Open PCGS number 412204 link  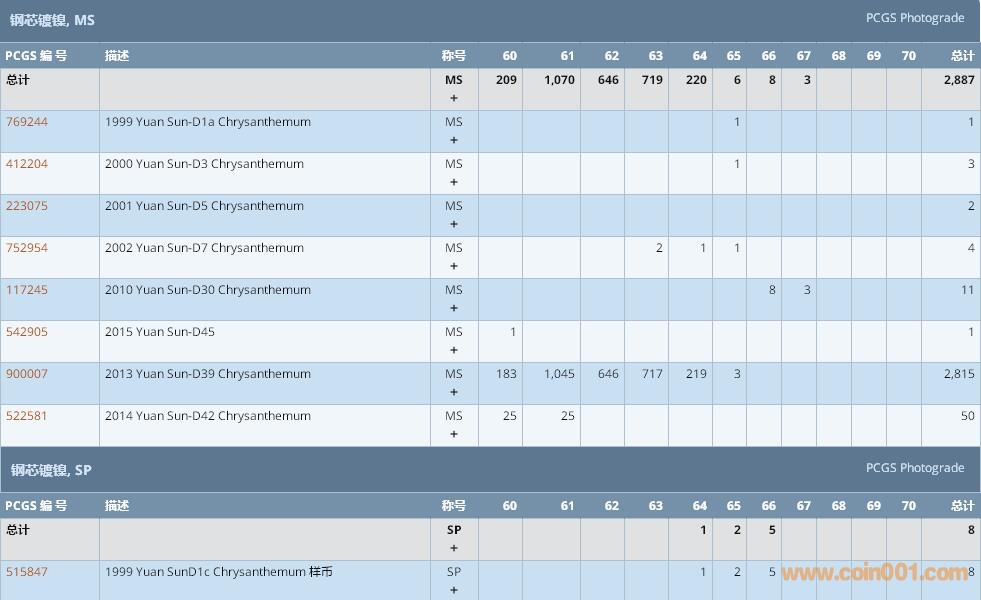tap(27, 164)
